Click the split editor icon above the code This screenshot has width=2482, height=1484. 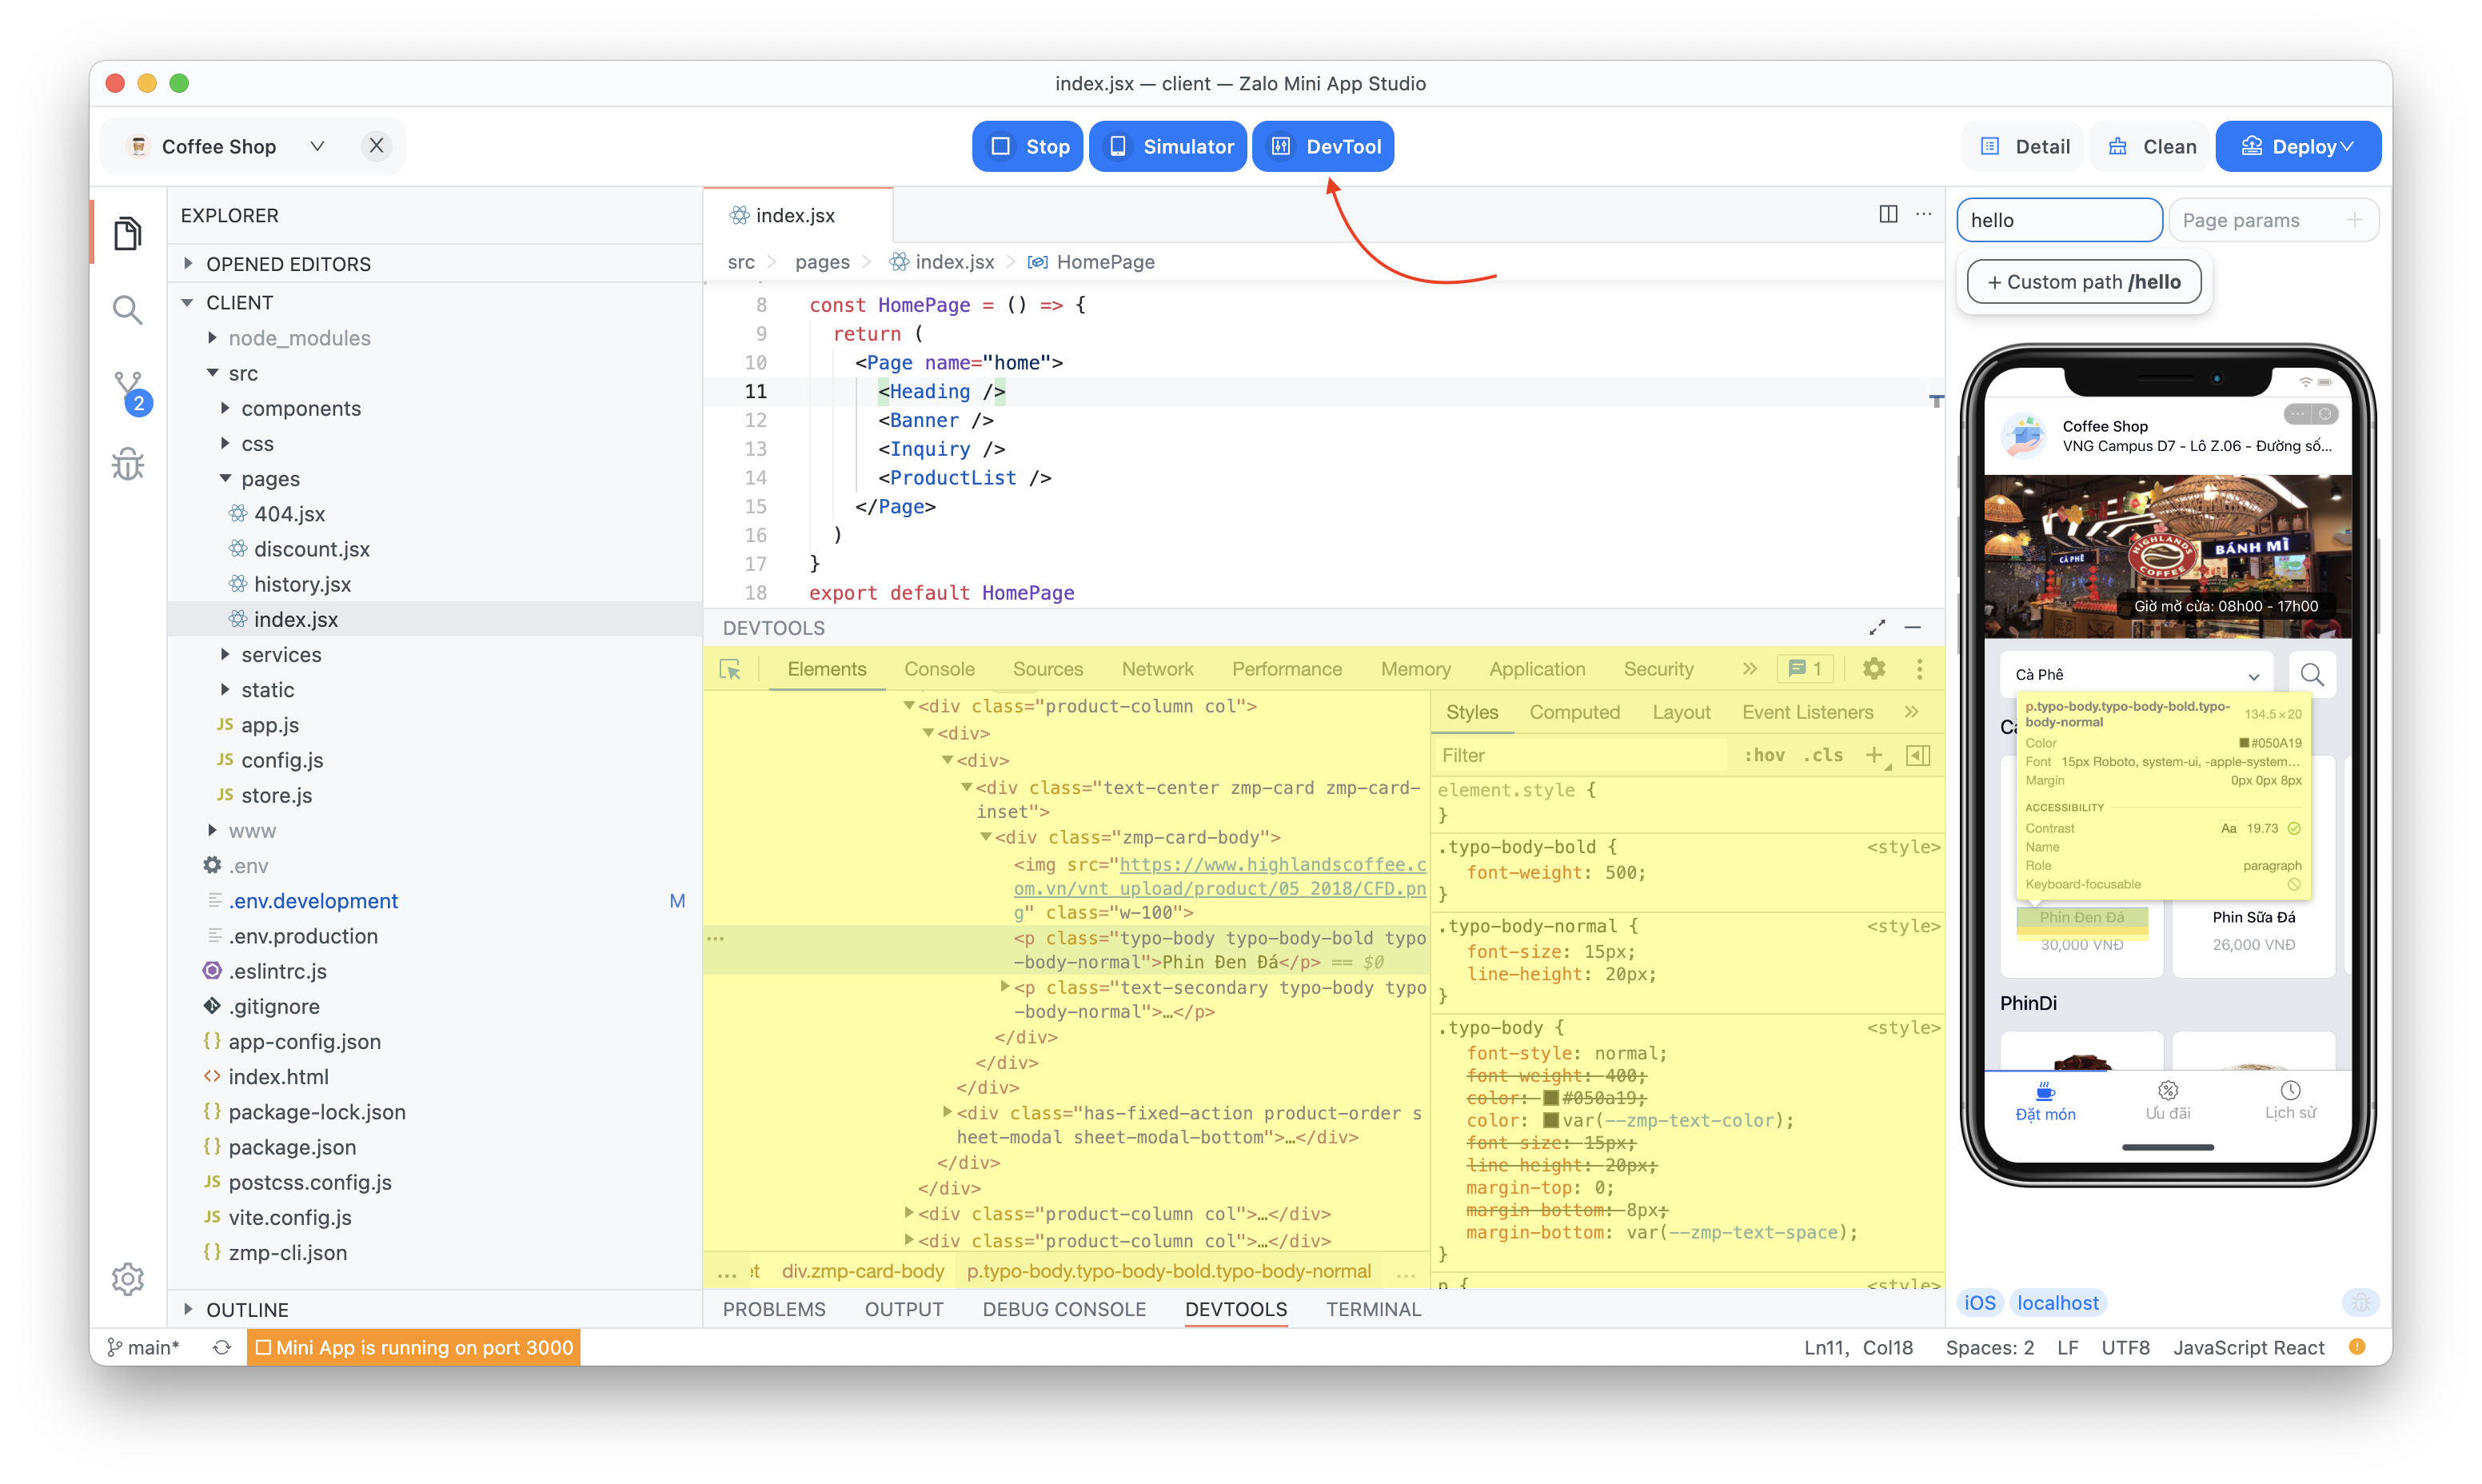click(1888, 214)
